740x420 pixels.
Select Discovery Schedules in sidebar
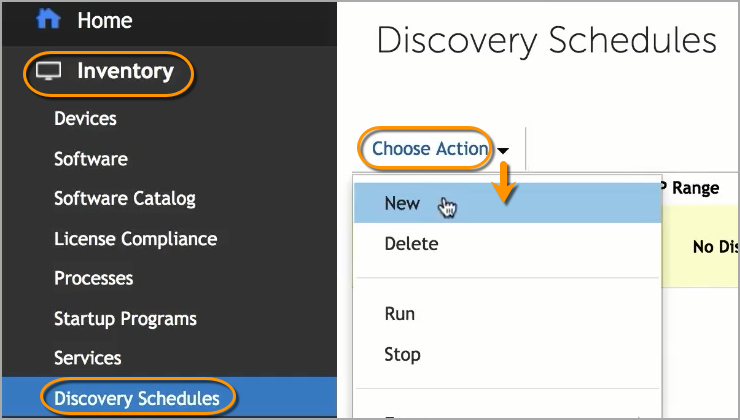pyautogui.click(x=136, y=398)
